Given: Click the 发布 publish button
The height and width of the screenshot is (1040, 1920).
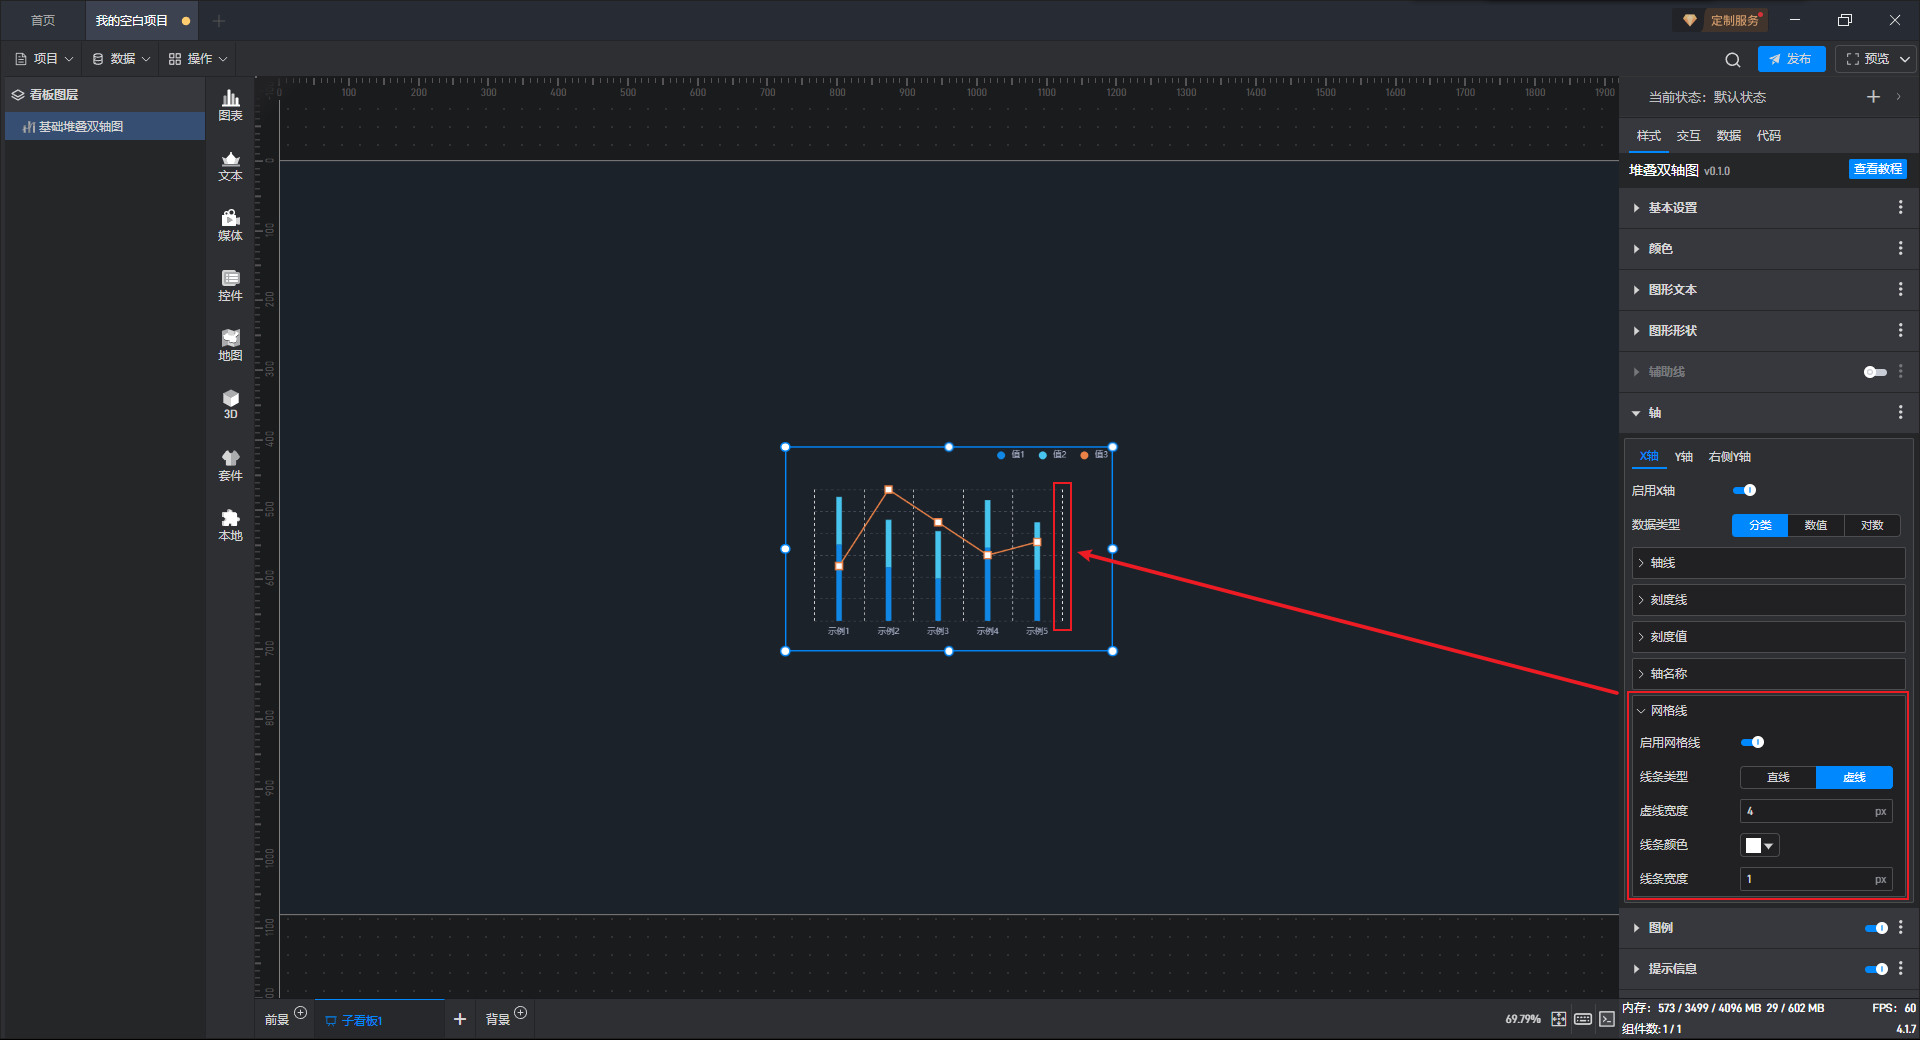Looking at the screenshot, I should click(1791, 59).
